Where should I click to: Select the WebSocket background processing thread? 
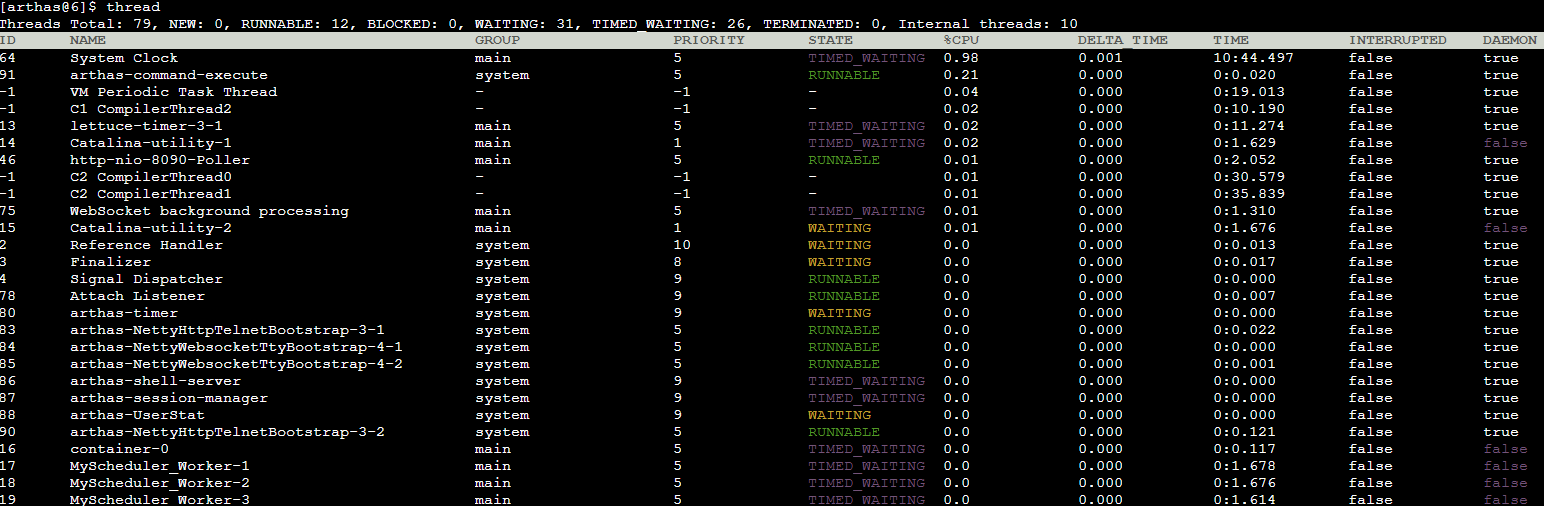(209, 211)
